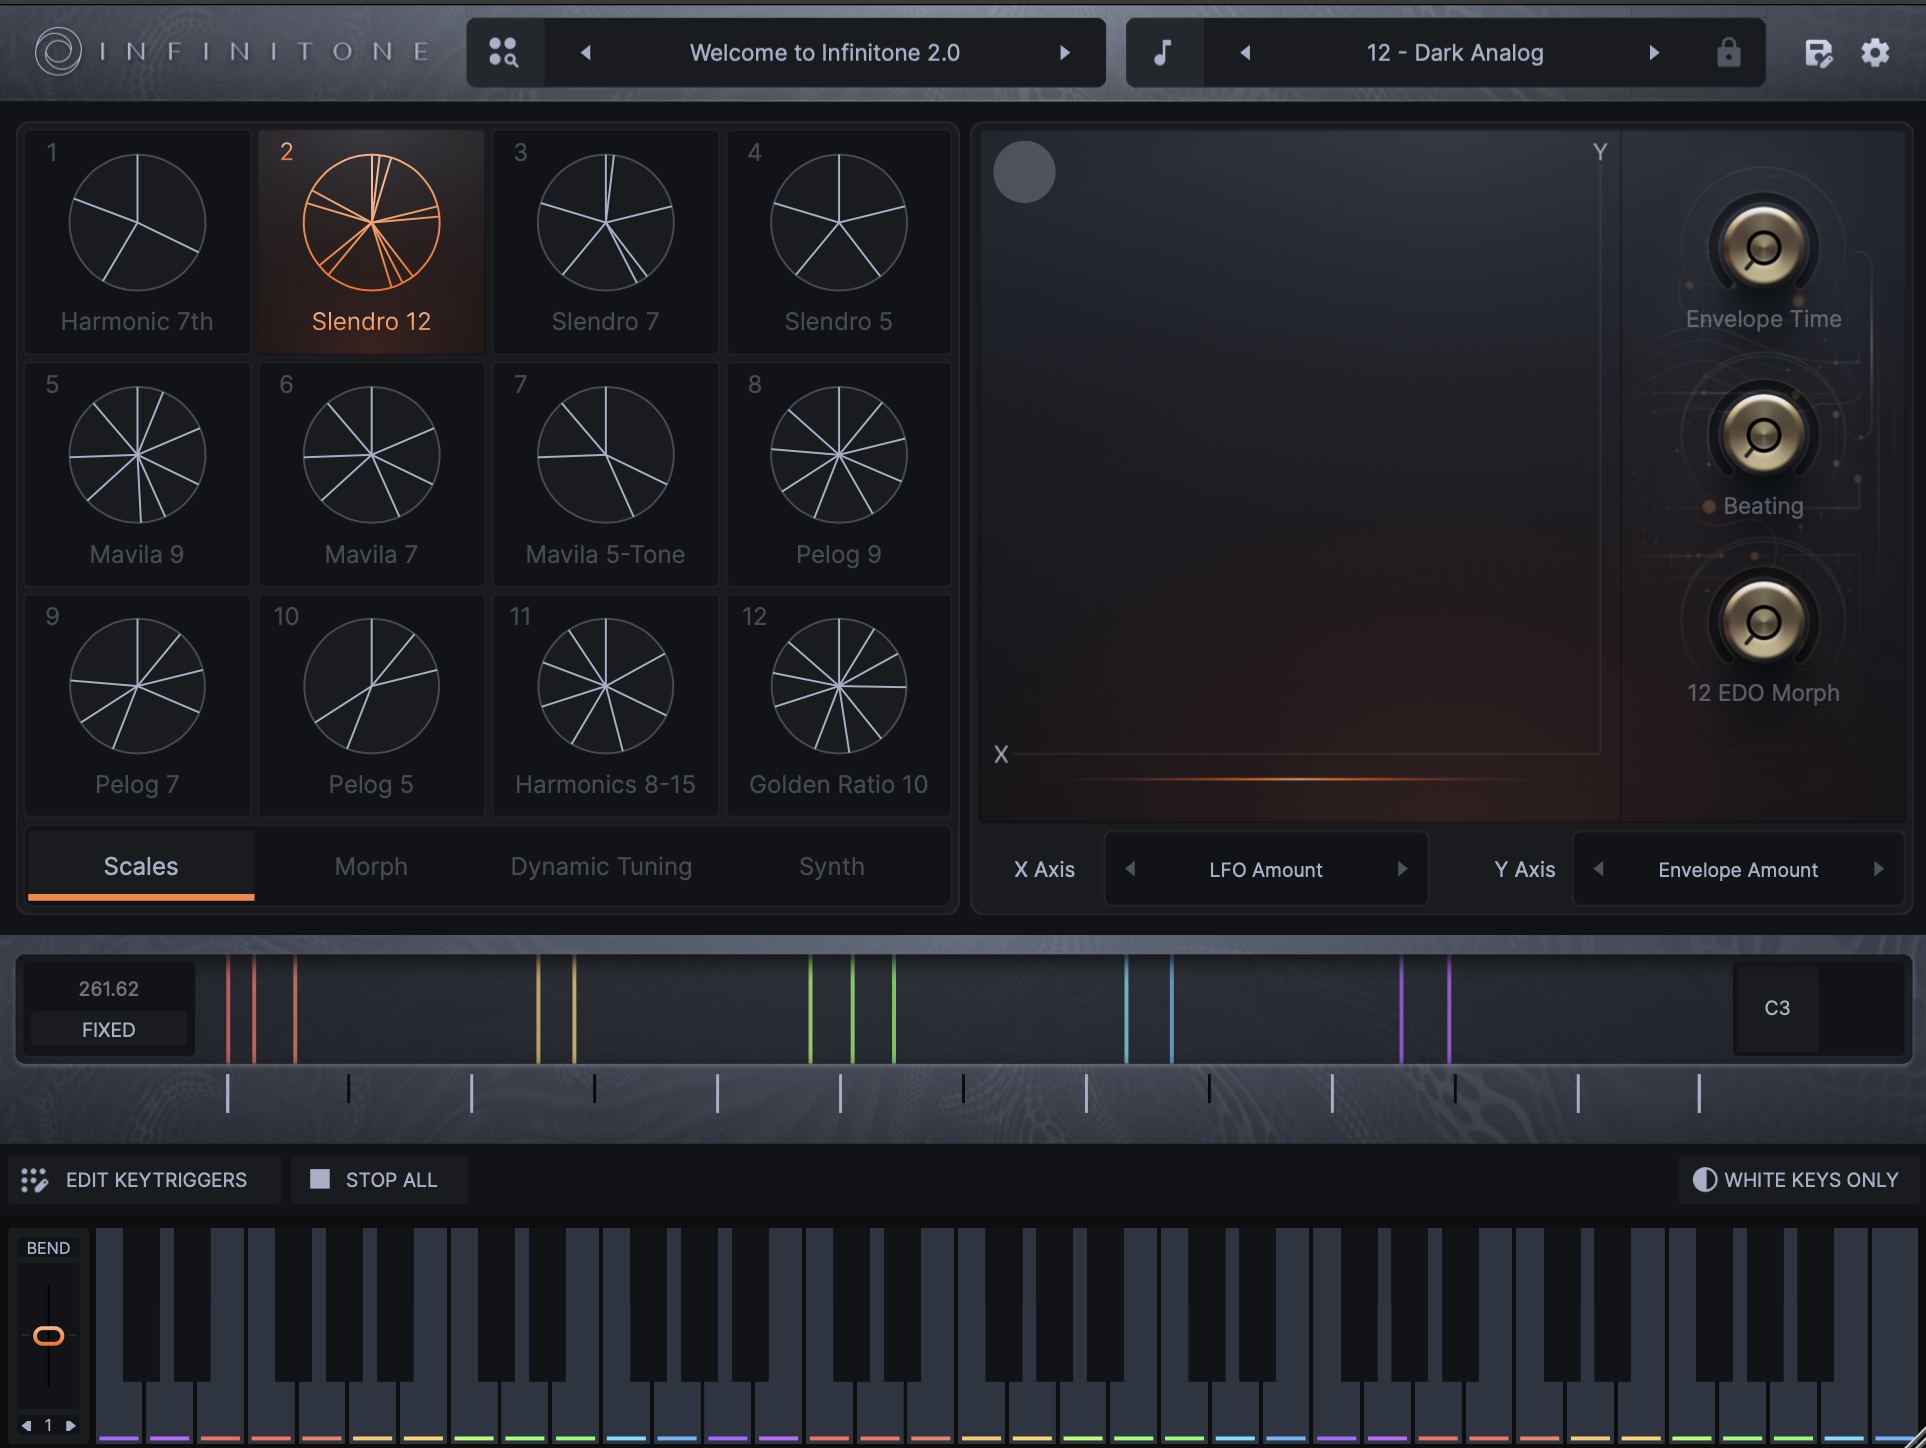Advance X Axis from LFO Amount

1402,869
